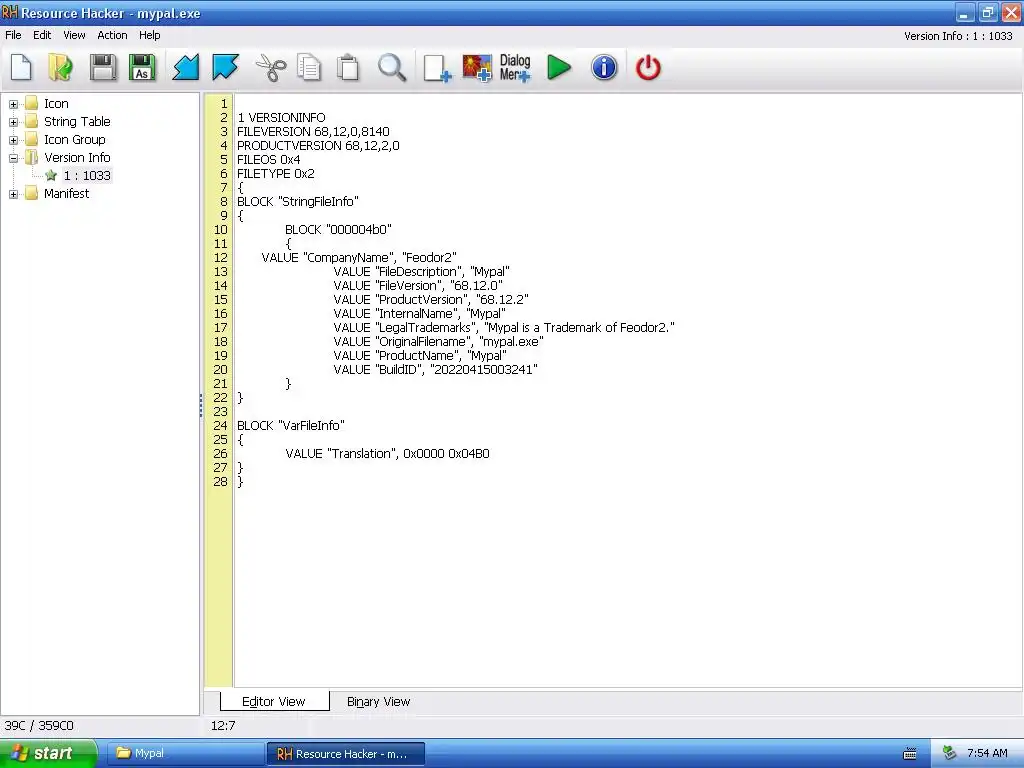Click the scissors Cut icon
Viewport: 1024px width, 768px height.
coord(271,67)
